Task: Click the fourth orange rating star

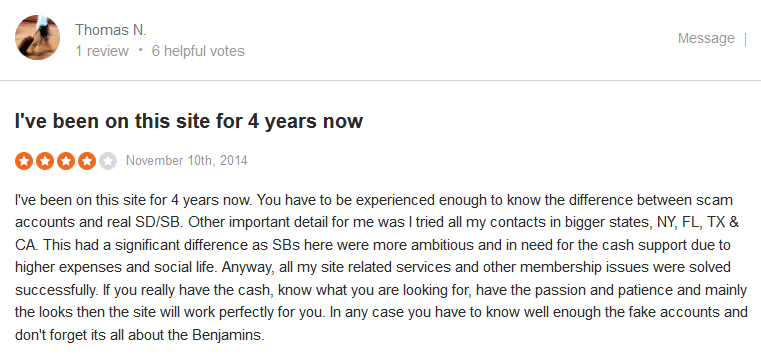Action: coord(87,161)
